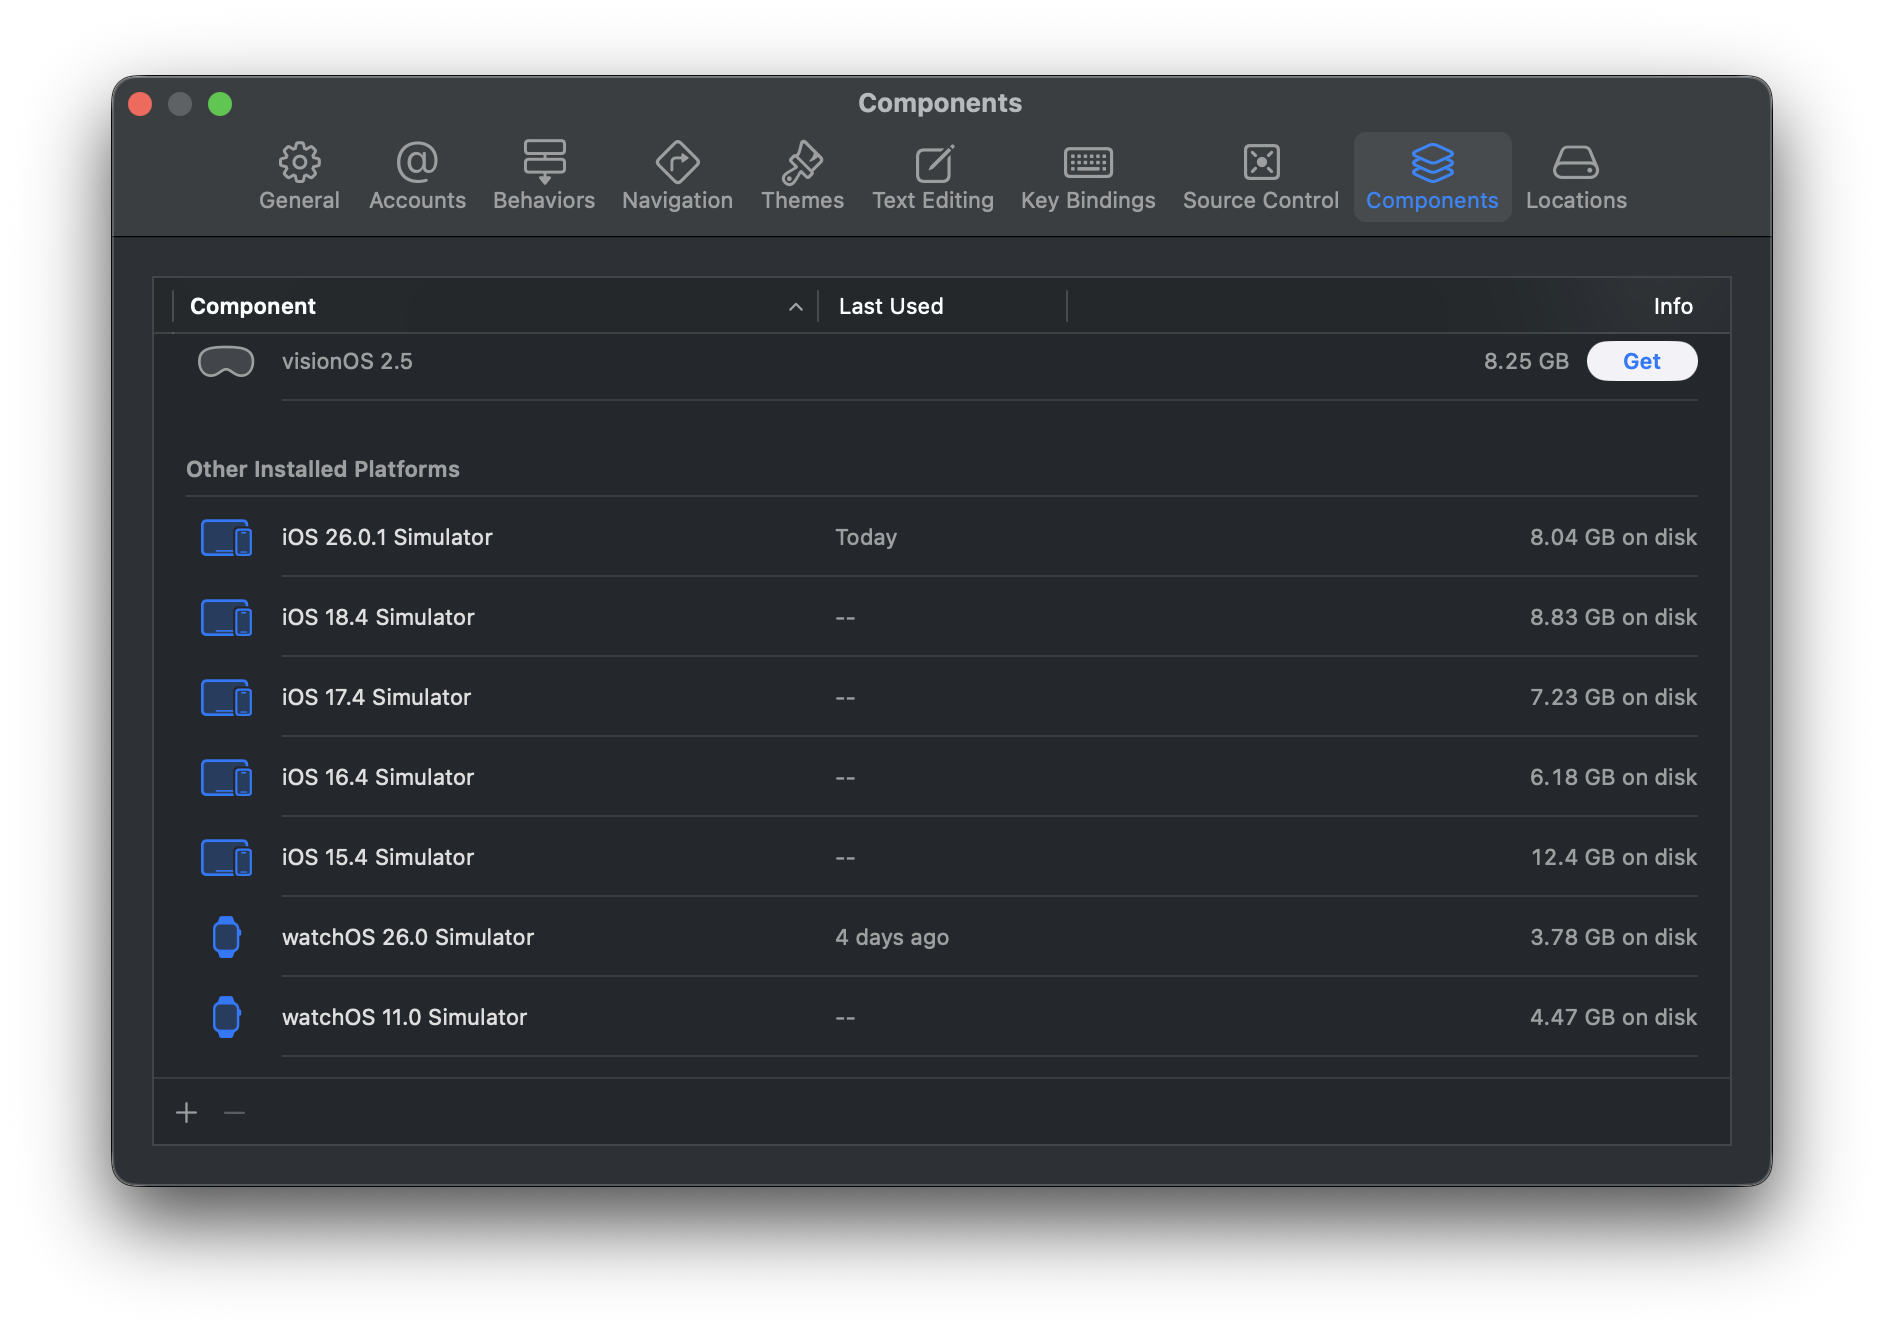Go to Text Editing settings

click(932, 177)
